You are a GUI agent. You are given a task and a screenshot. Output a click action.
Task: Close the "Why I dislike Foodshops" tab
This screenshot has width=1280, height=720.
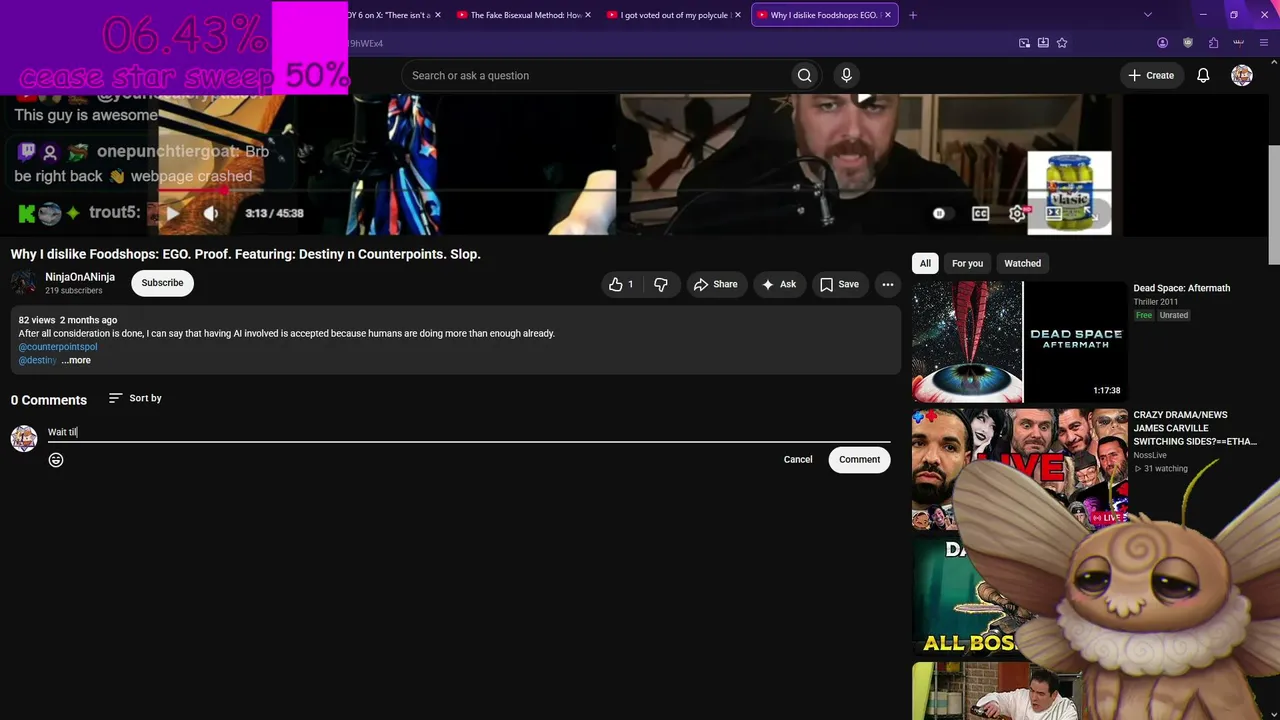pyautogui.click(x=889, y=15)
